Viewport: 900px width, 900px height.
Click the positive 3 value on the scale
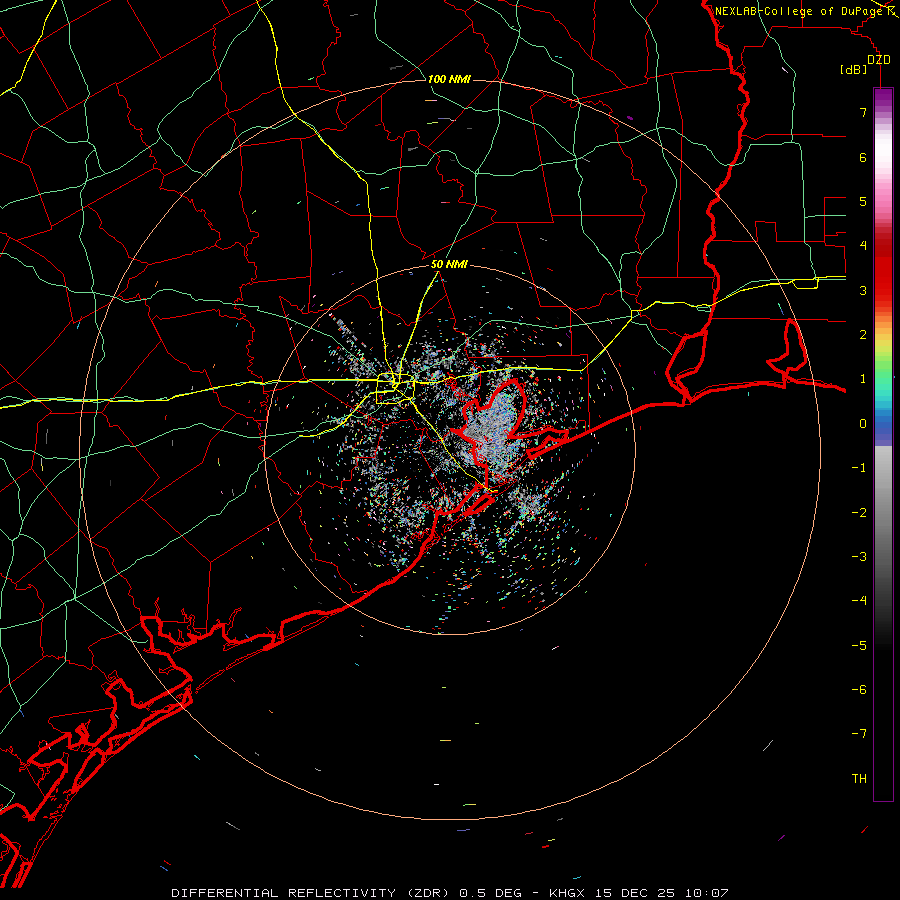tap(863, 290)
